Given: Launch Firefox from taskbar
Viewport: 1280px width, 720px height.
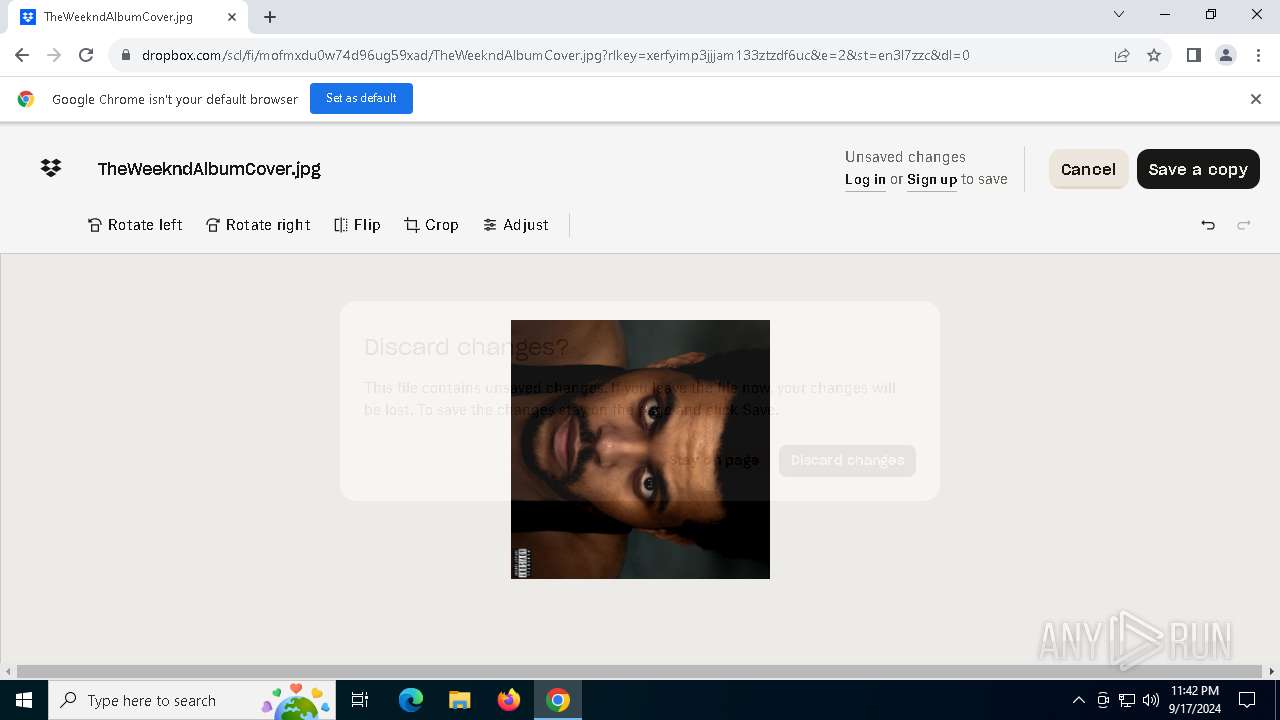Looking at the screenshot, I should pos(508,700).
